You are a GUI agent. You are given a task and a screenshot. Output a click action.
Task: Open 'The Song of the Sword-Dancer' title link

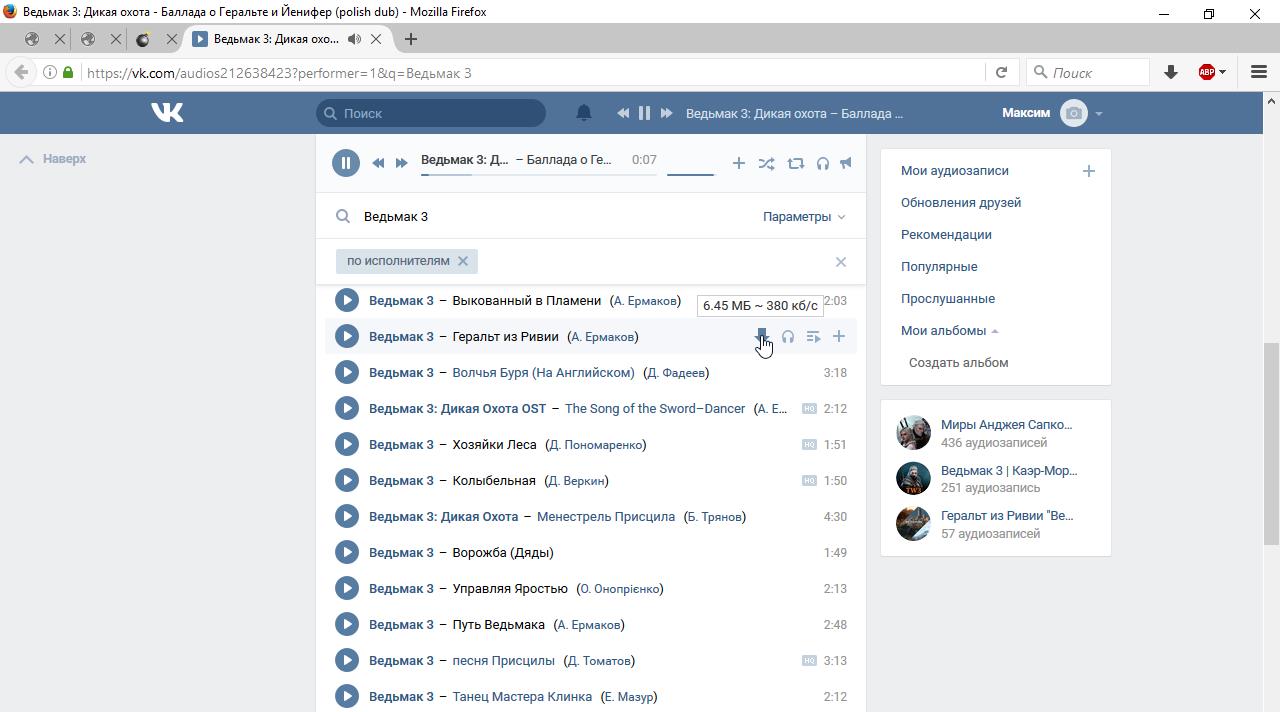click(x=655, y=408)
